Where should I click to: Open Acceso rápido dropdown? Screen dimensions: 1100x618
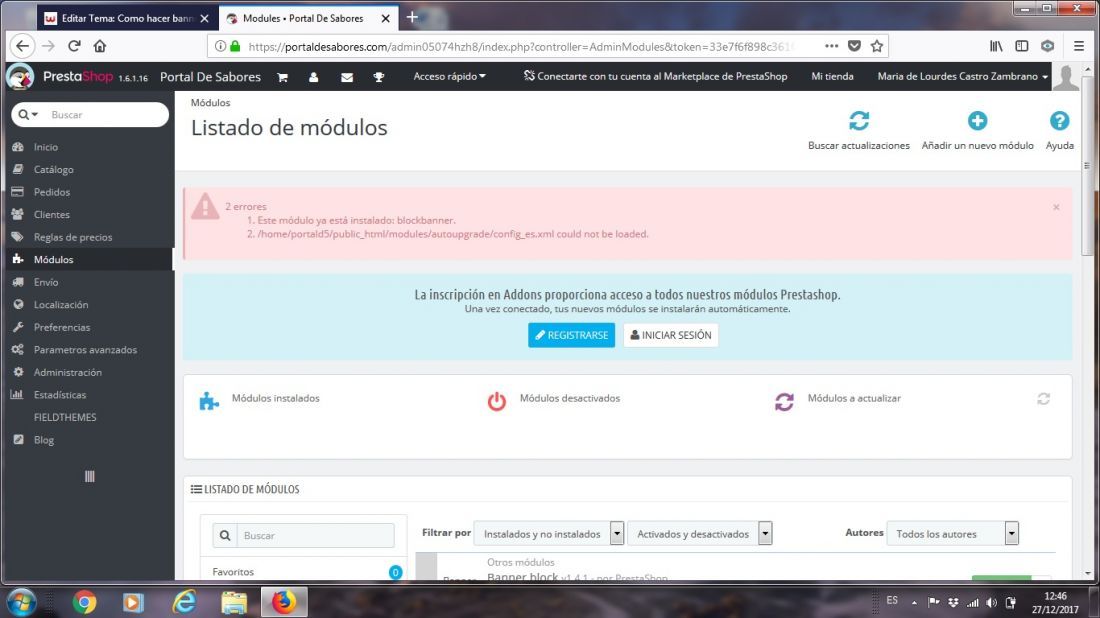coord(450,76)
